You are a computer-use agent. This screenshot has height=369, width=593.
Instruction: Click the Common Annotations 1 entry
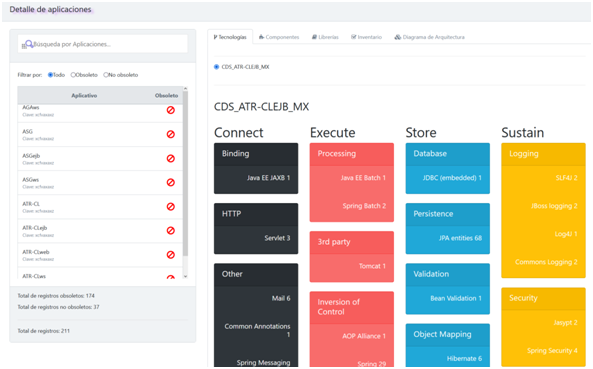[x=257, y=330]
